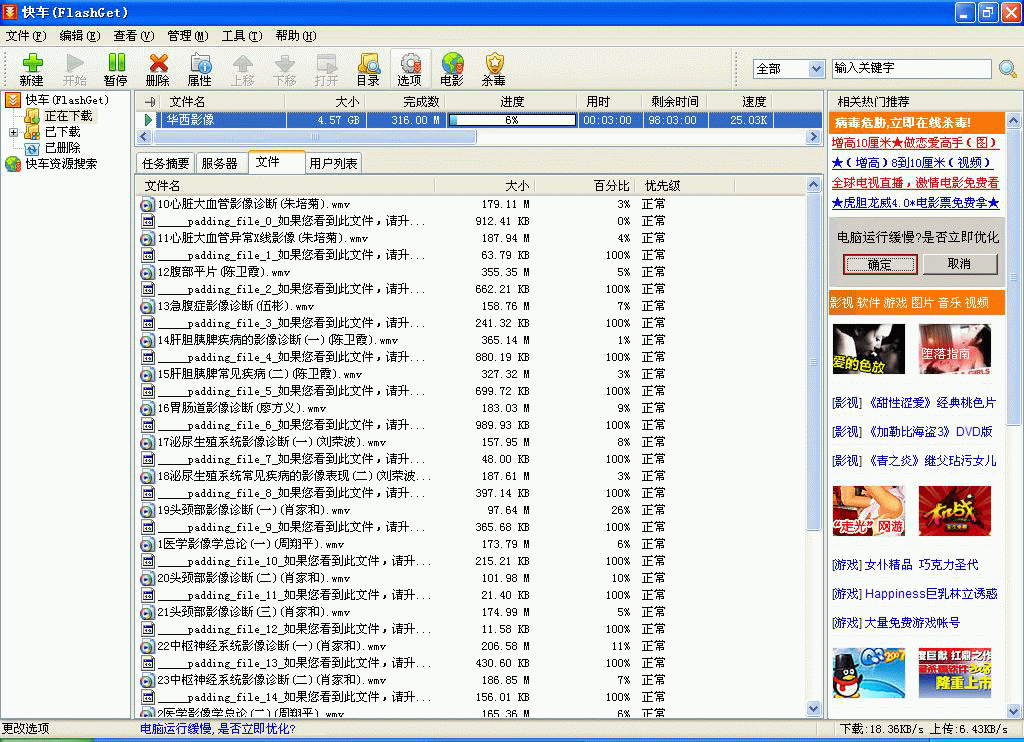
Task: Select file 16胃肠道影像诊断(廖方义).wmv
Action: coord(242,408)
